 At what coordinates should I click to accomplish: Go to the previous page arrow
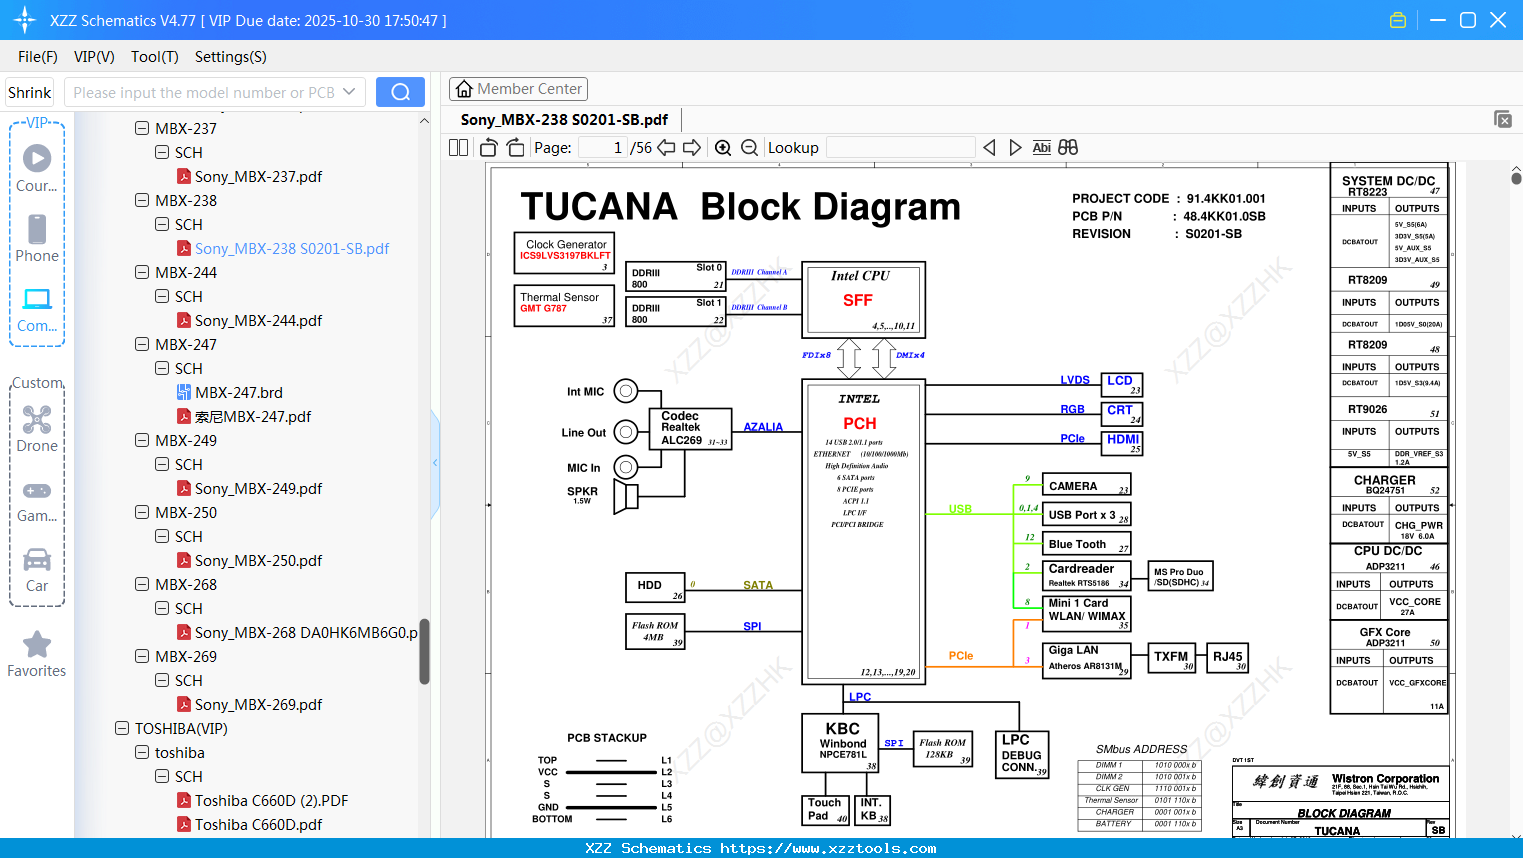(x=666, y=148)
